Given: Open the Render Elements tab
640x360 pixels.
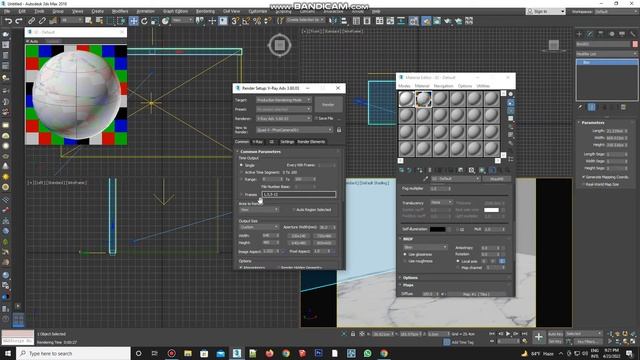Looking at the screenshot, I should [x=311, y=142].
